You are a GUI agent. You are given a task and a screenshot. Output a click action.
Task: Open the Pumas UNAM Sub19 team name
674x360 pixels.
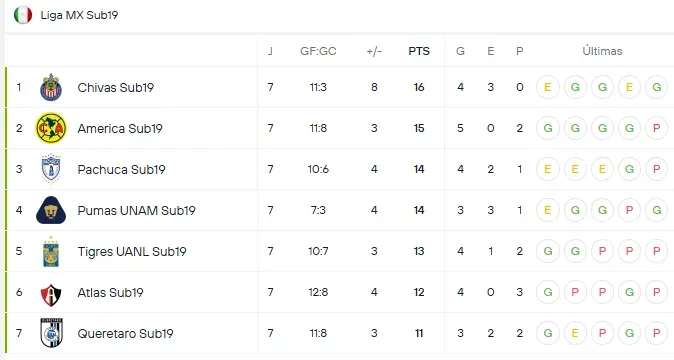tap(136, 211)
